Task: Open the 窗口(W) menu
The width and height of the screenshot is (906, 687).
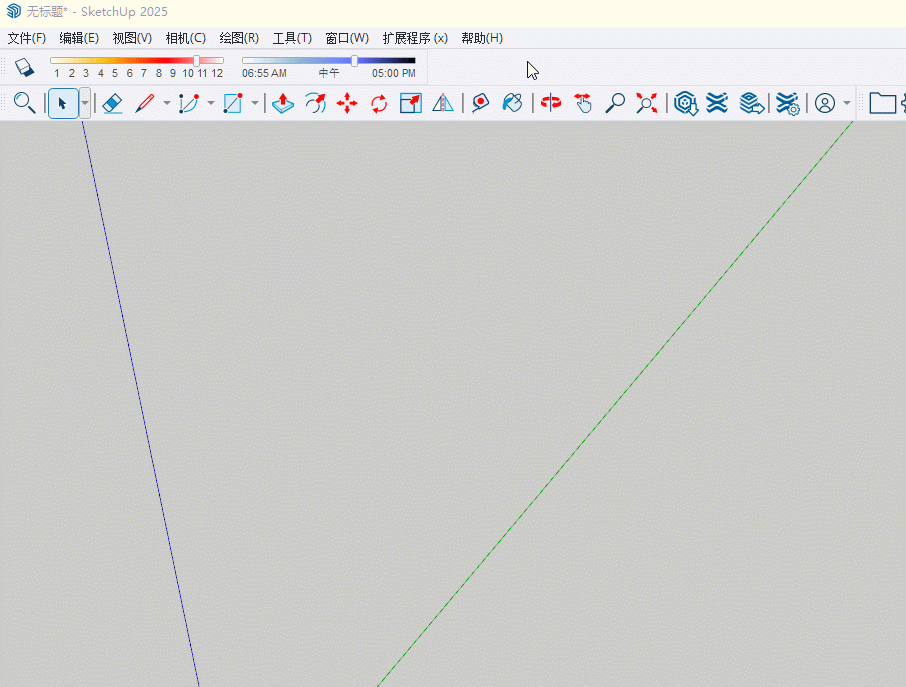Action: pos(347,38)
